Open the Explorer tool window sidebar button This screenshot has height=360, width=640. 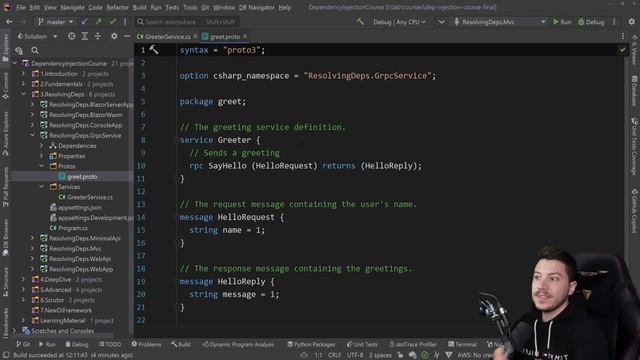point(5,47)
